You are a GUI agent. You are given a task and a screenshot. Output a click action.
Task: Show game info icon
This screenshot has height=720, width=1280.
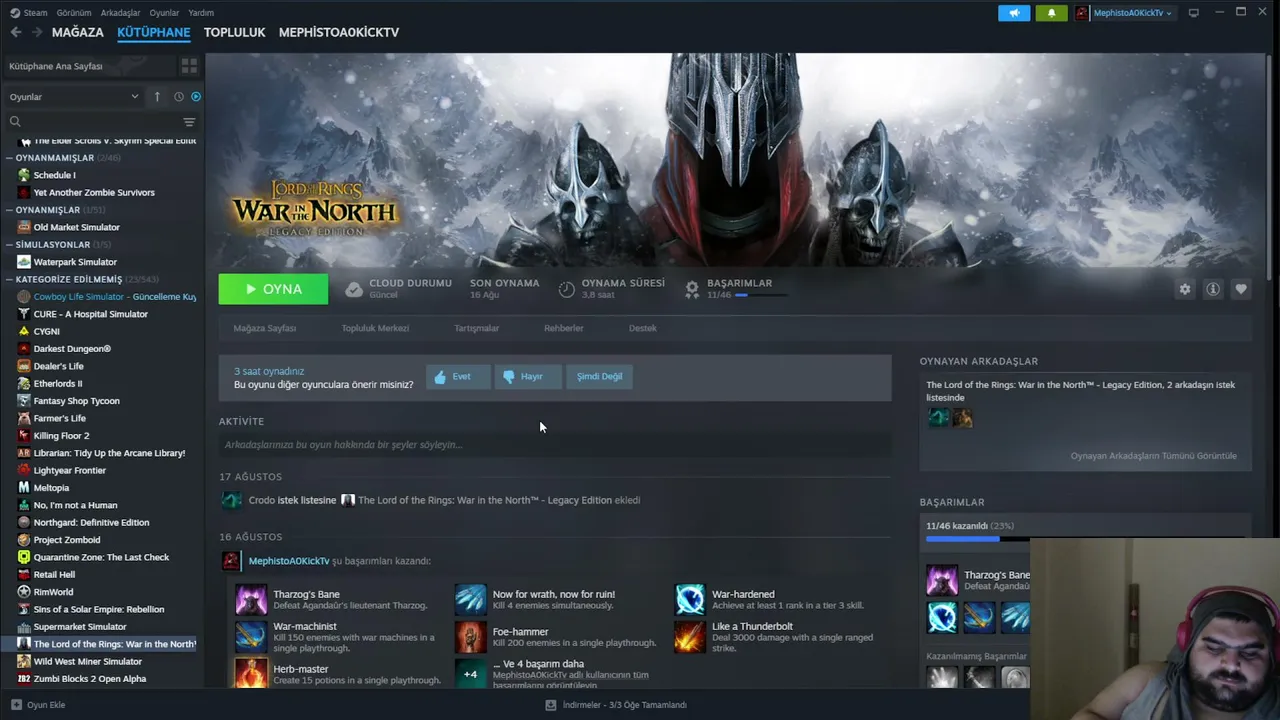click(x=1213, y=289)
